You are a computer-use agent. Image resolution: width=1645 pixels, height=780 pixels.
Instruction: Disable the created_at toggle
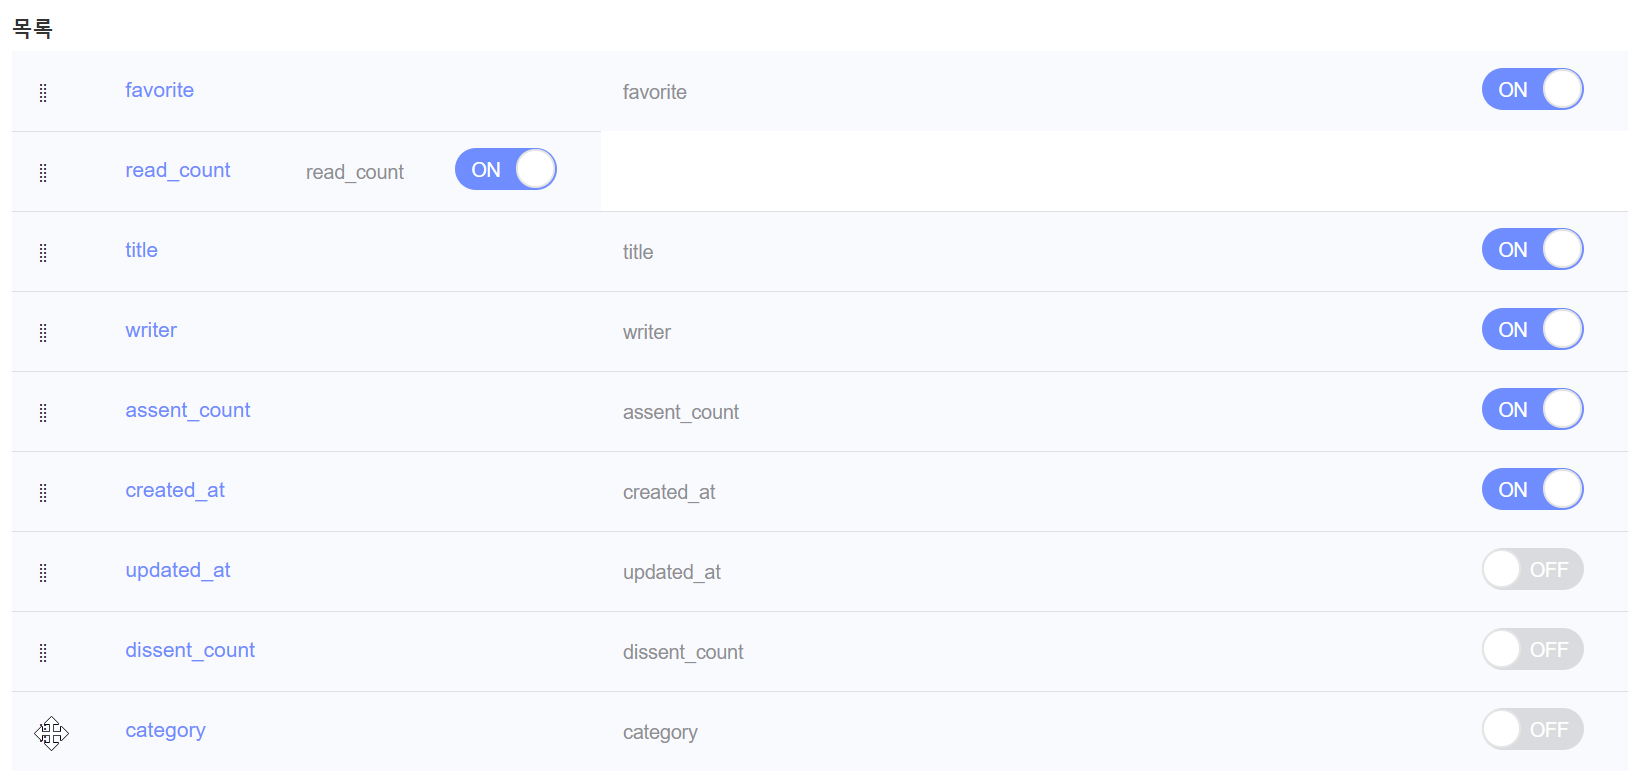point(1532,489)
